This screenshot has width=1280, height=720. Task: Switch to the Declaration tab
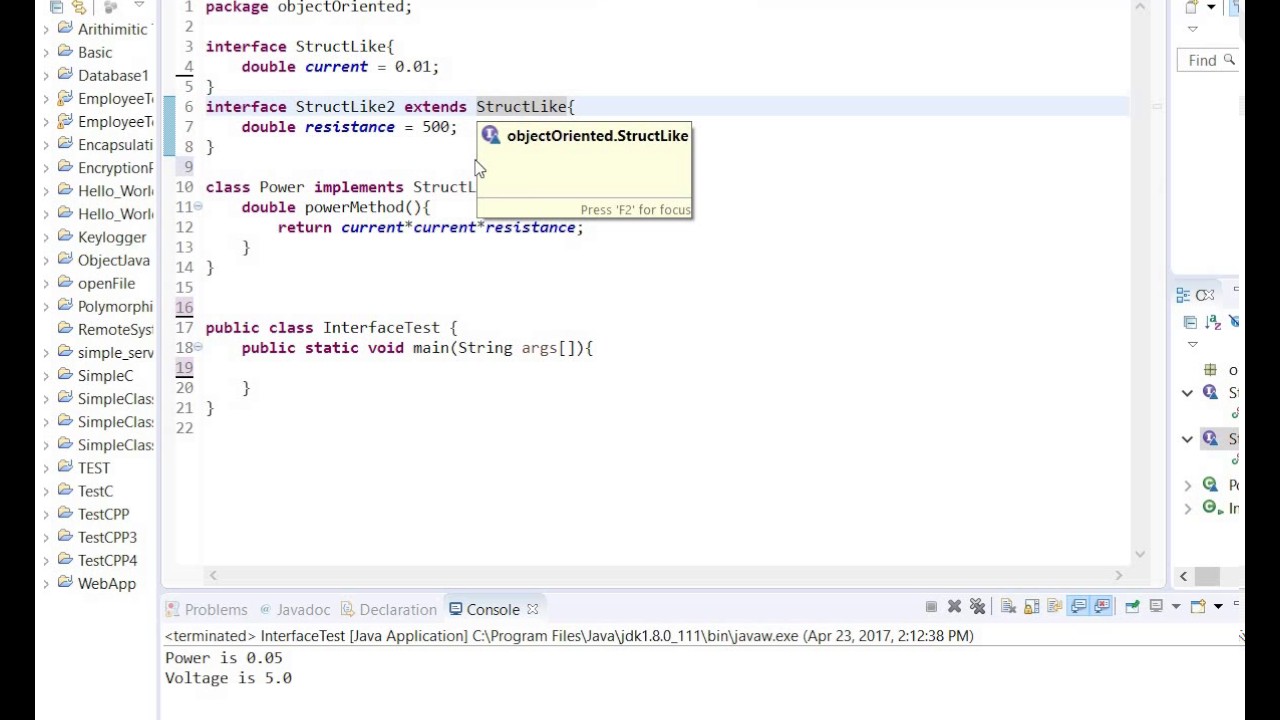coord(388,609)
